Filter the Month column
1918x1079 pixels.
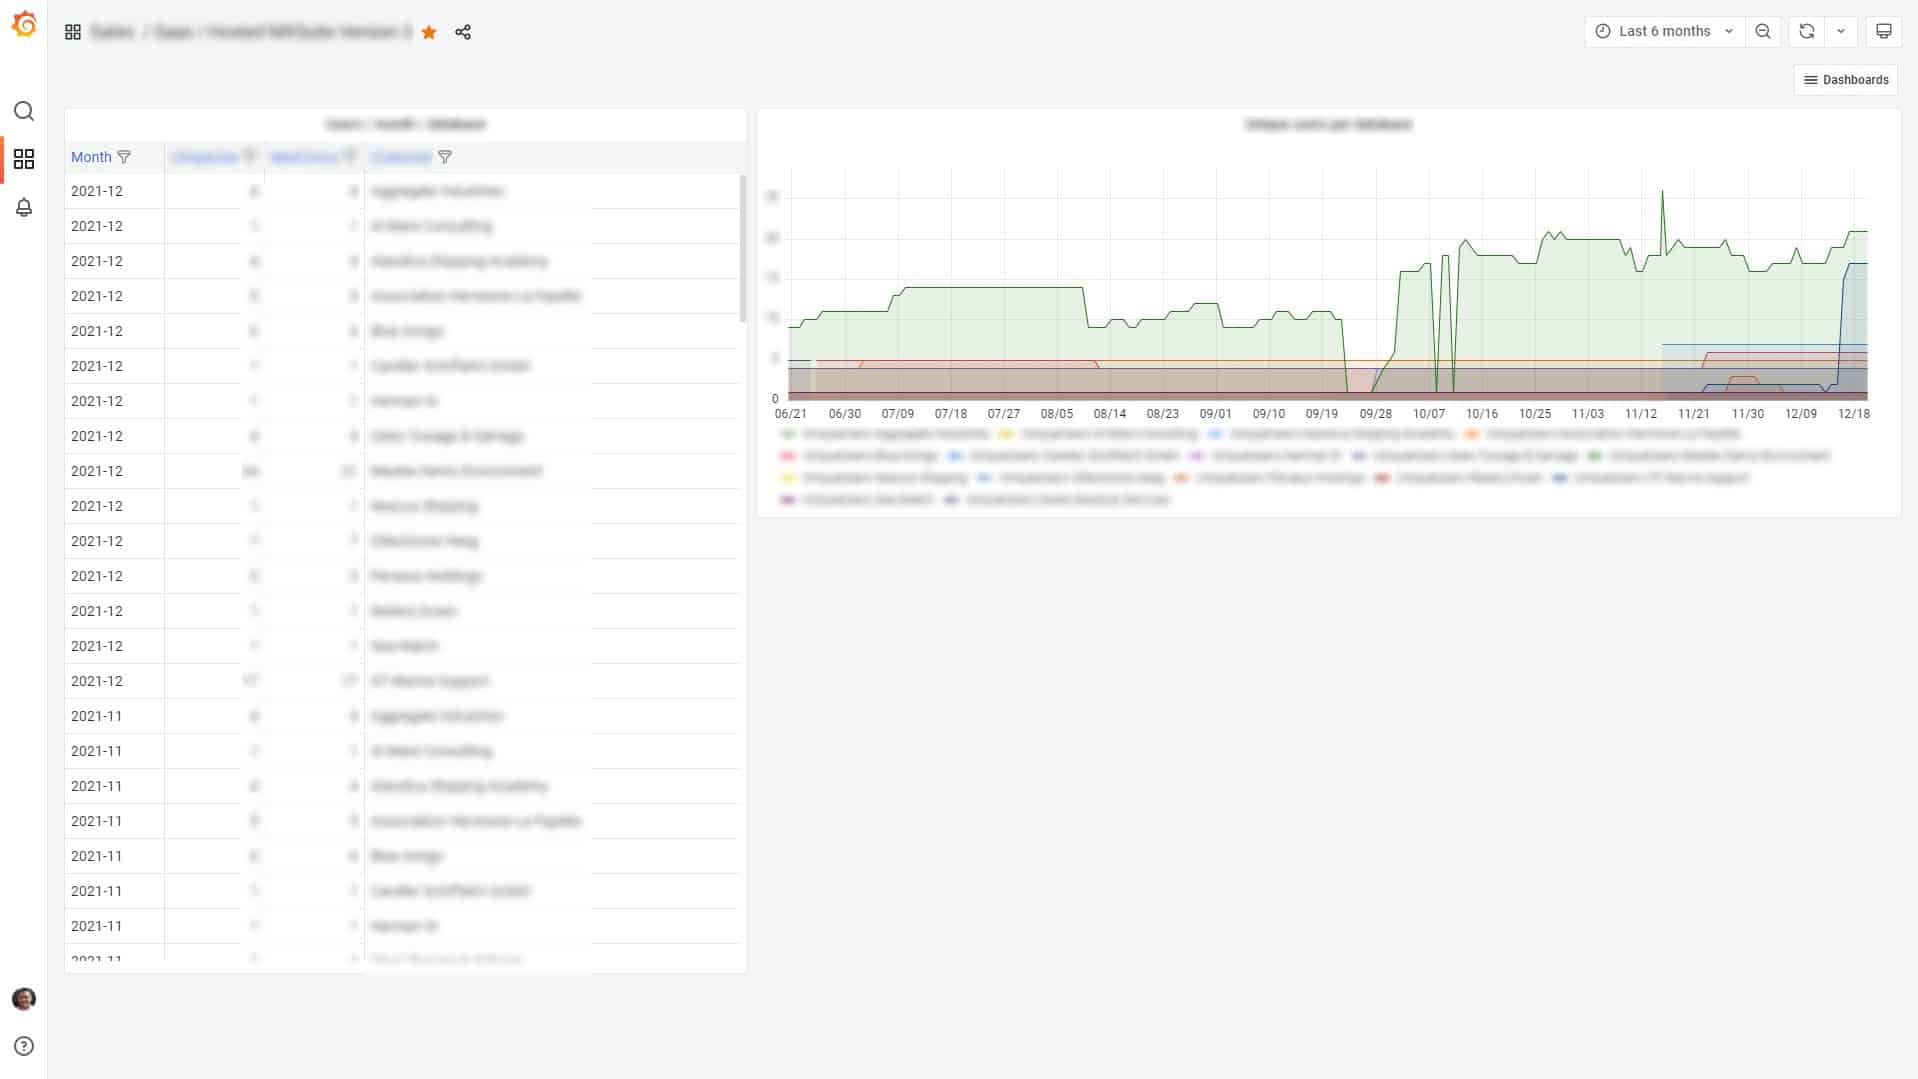pyautogui.click(x=124, y=157)
